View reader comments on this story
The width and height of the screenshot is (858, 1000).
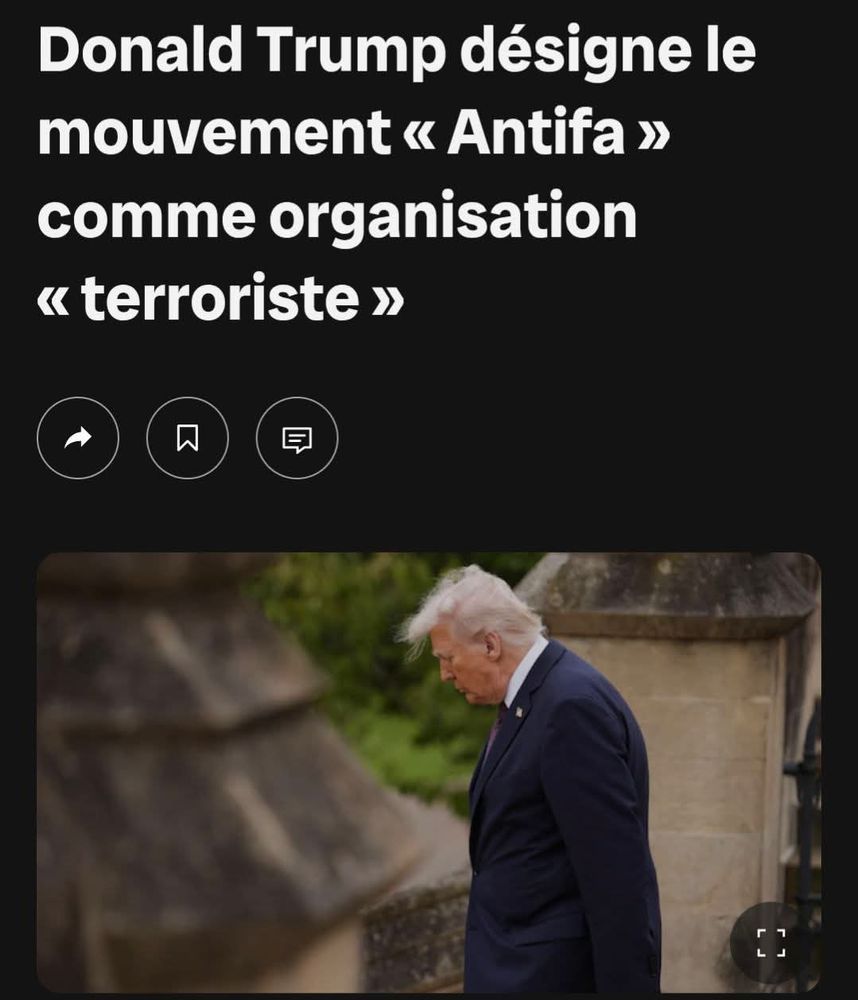click(297, 438)
